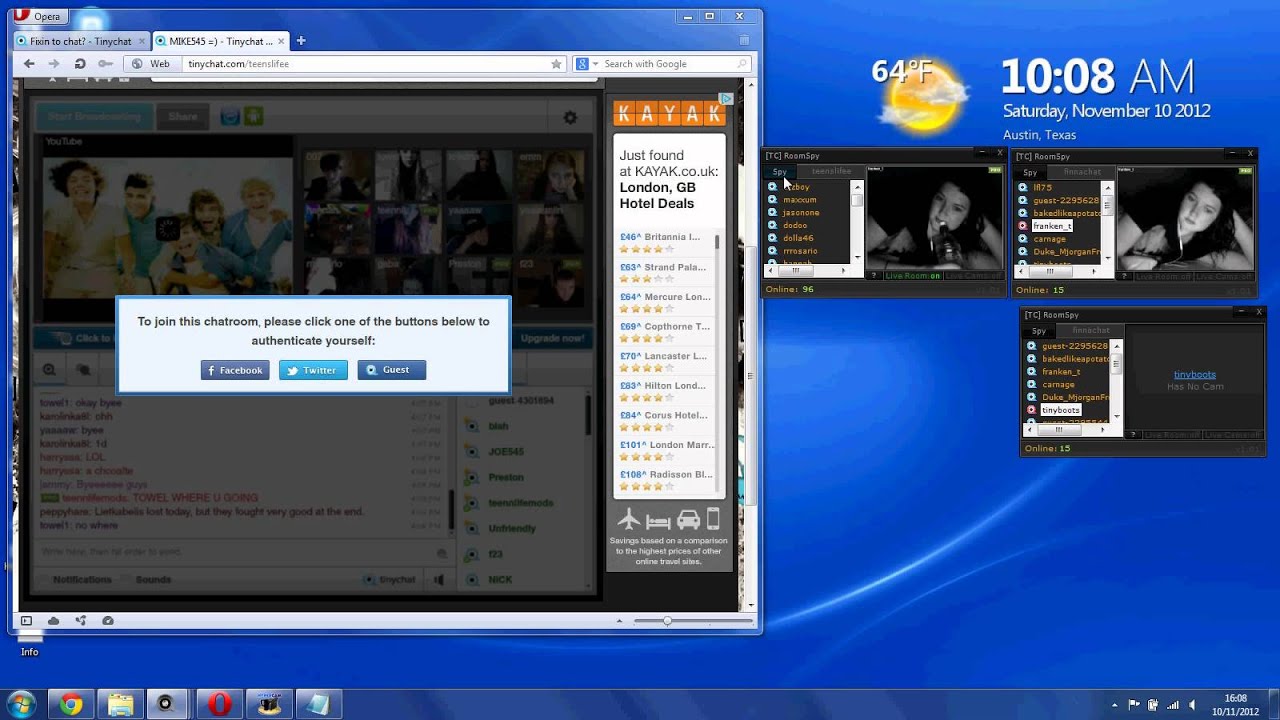Open taskbar clock showing 16:08

point(1236,704)
